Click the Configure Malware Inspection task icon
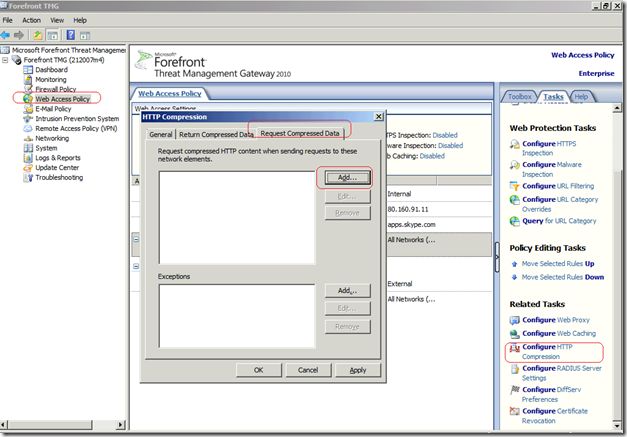Viewport: 627px width, 437px height. coord(514,165)
